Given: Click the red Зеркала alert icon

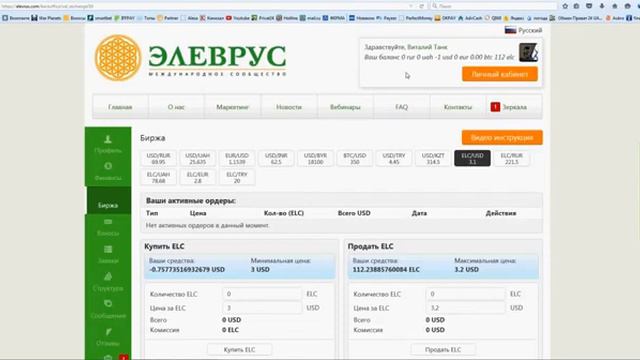Looking at the screenshot, I should (495, 107).
